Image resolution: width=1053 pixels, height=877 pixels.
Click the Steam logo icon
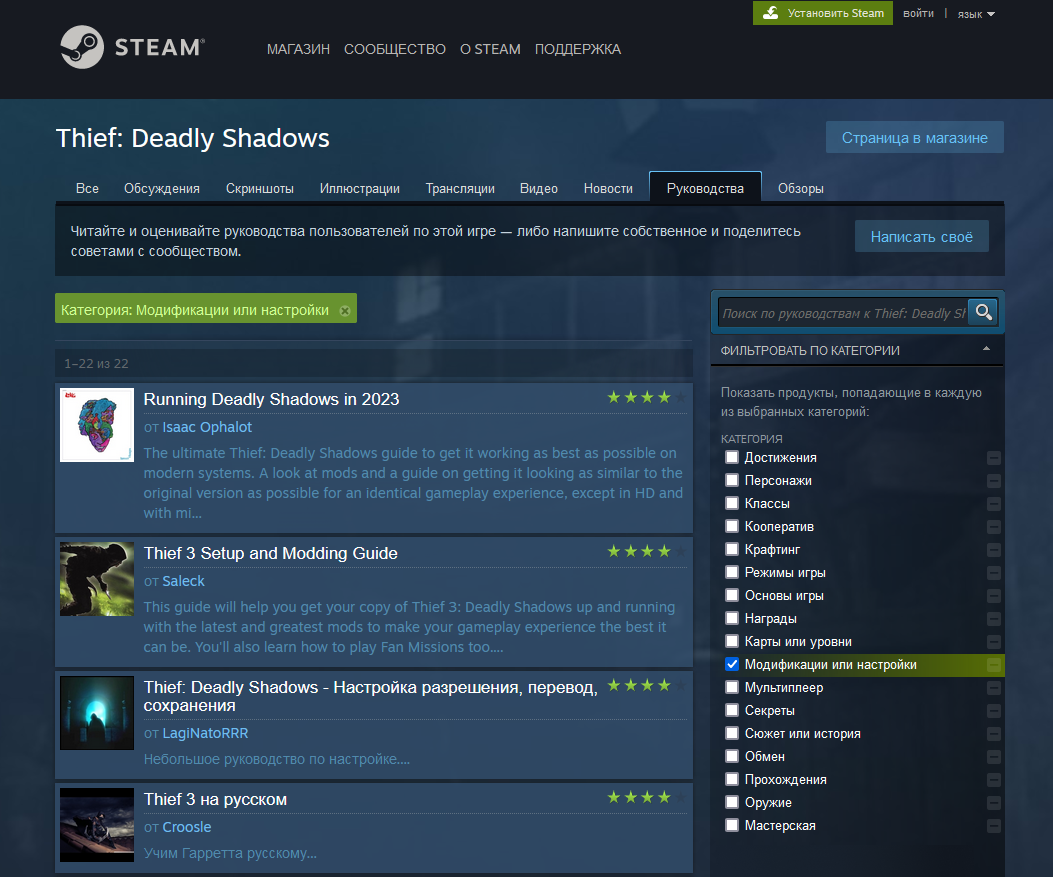tap(82, 47)
